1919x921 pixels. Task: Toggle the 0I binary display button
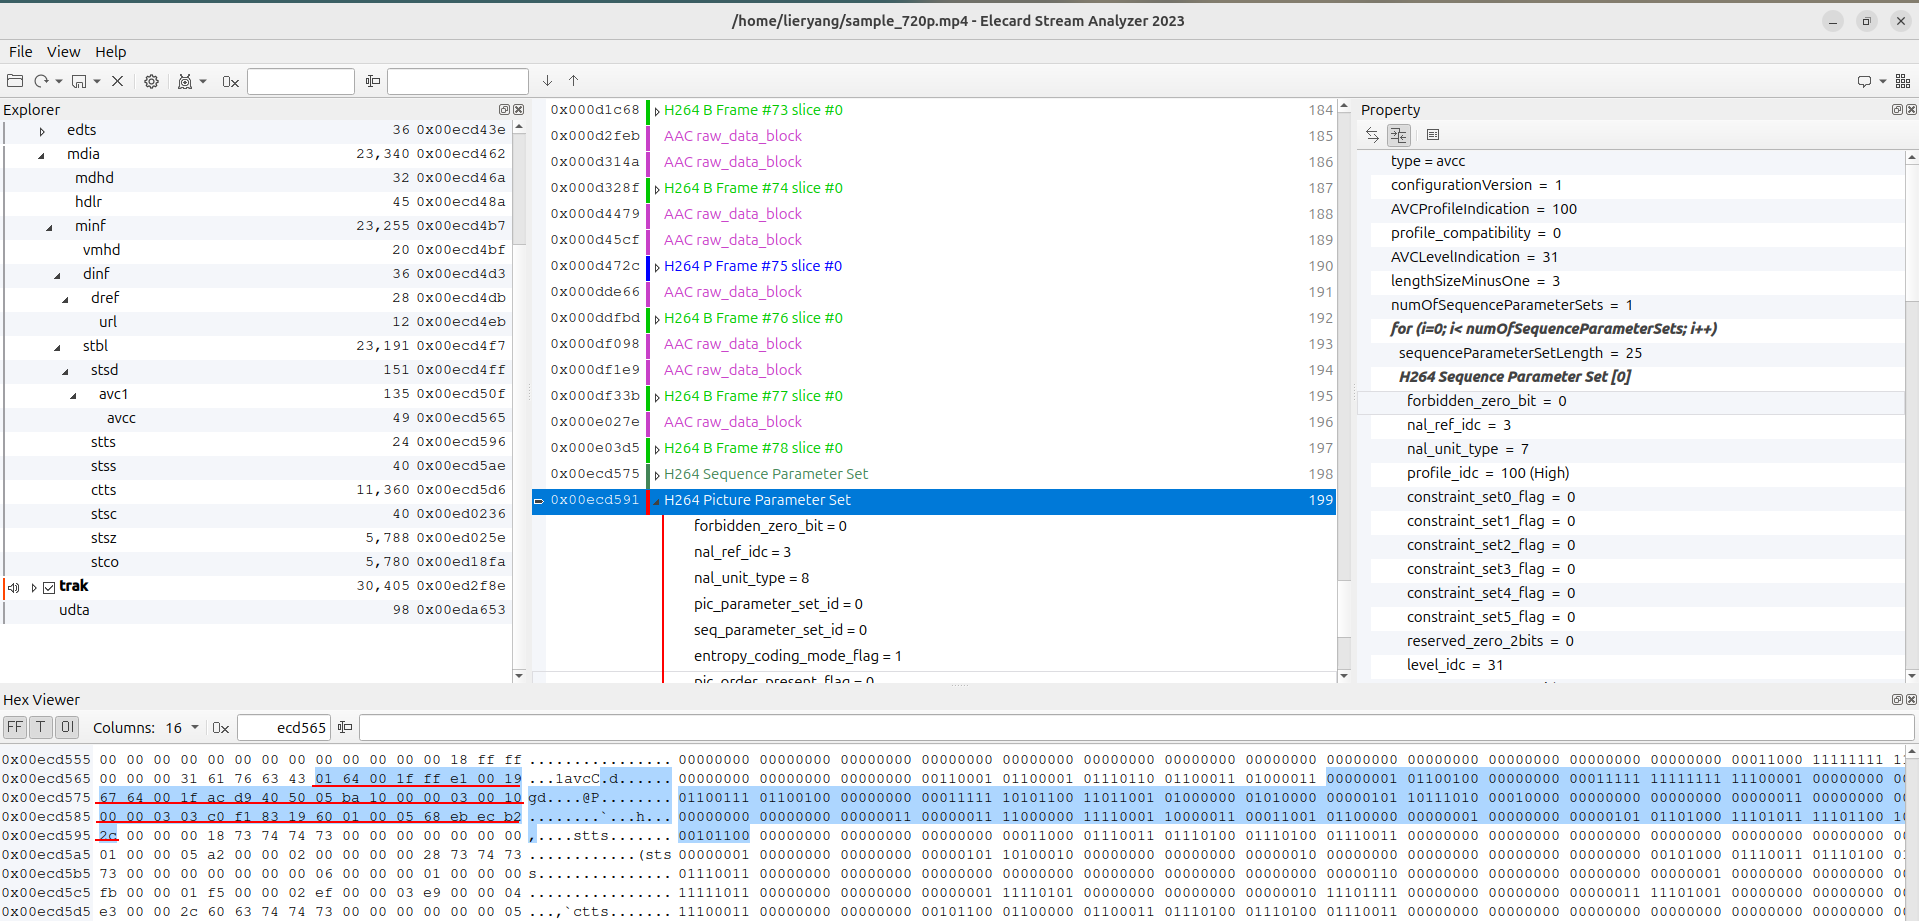pyautogui.click(x=67, y=727)
